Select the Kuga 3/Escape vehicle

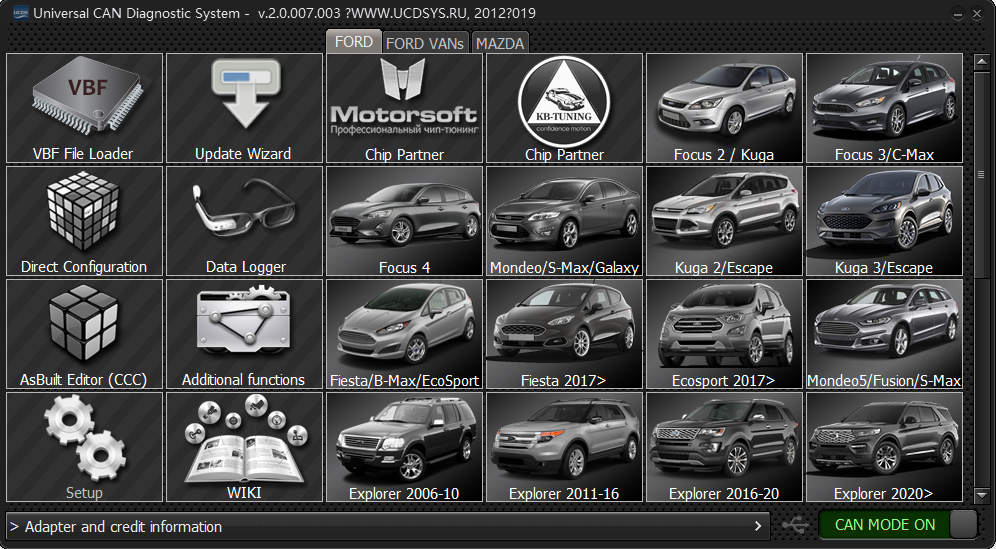884,221
